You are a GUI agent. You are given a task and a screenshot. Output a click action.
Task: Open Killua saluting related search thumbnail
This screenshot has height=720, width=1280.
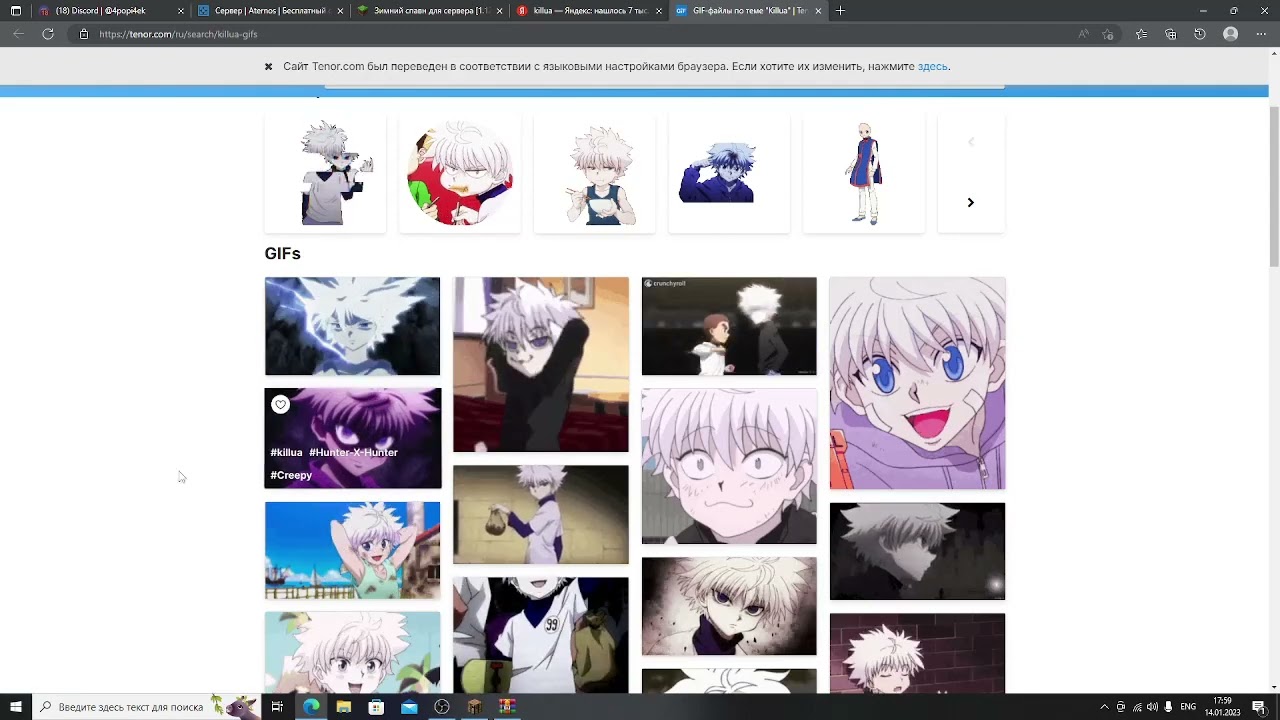pyautogui.click(x=729, y=173)
